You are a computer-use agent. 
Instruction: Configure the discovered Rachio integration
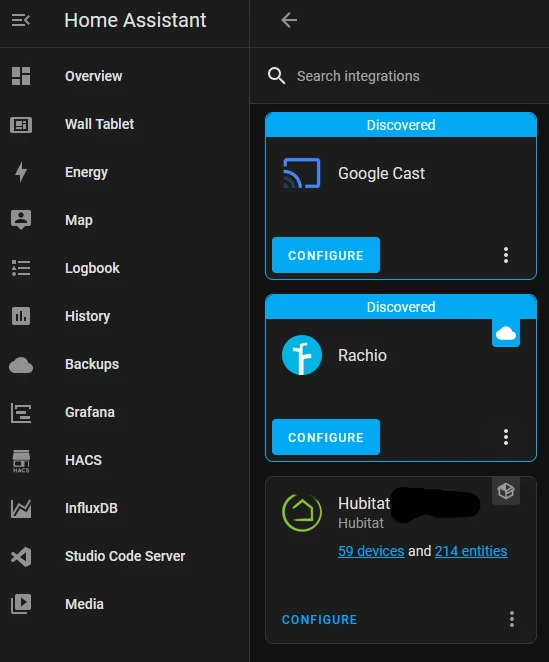pos(326,437)
